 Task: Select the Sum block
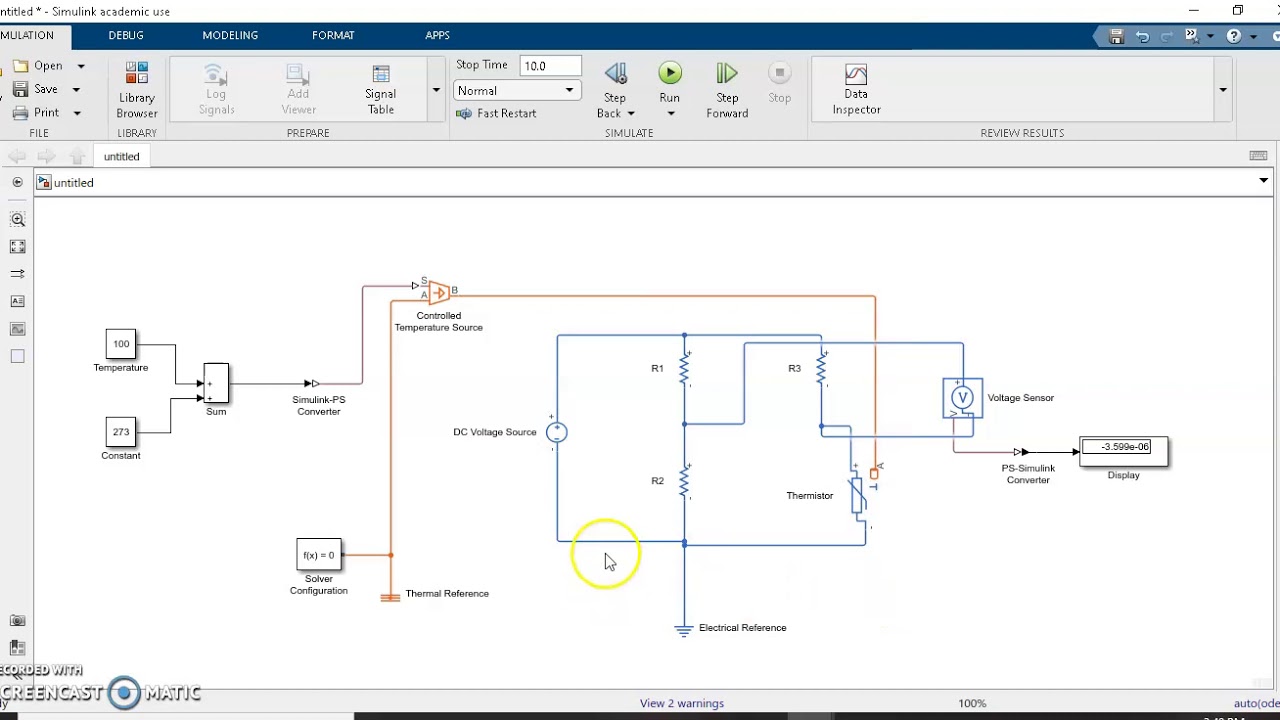tap(216, 383)
